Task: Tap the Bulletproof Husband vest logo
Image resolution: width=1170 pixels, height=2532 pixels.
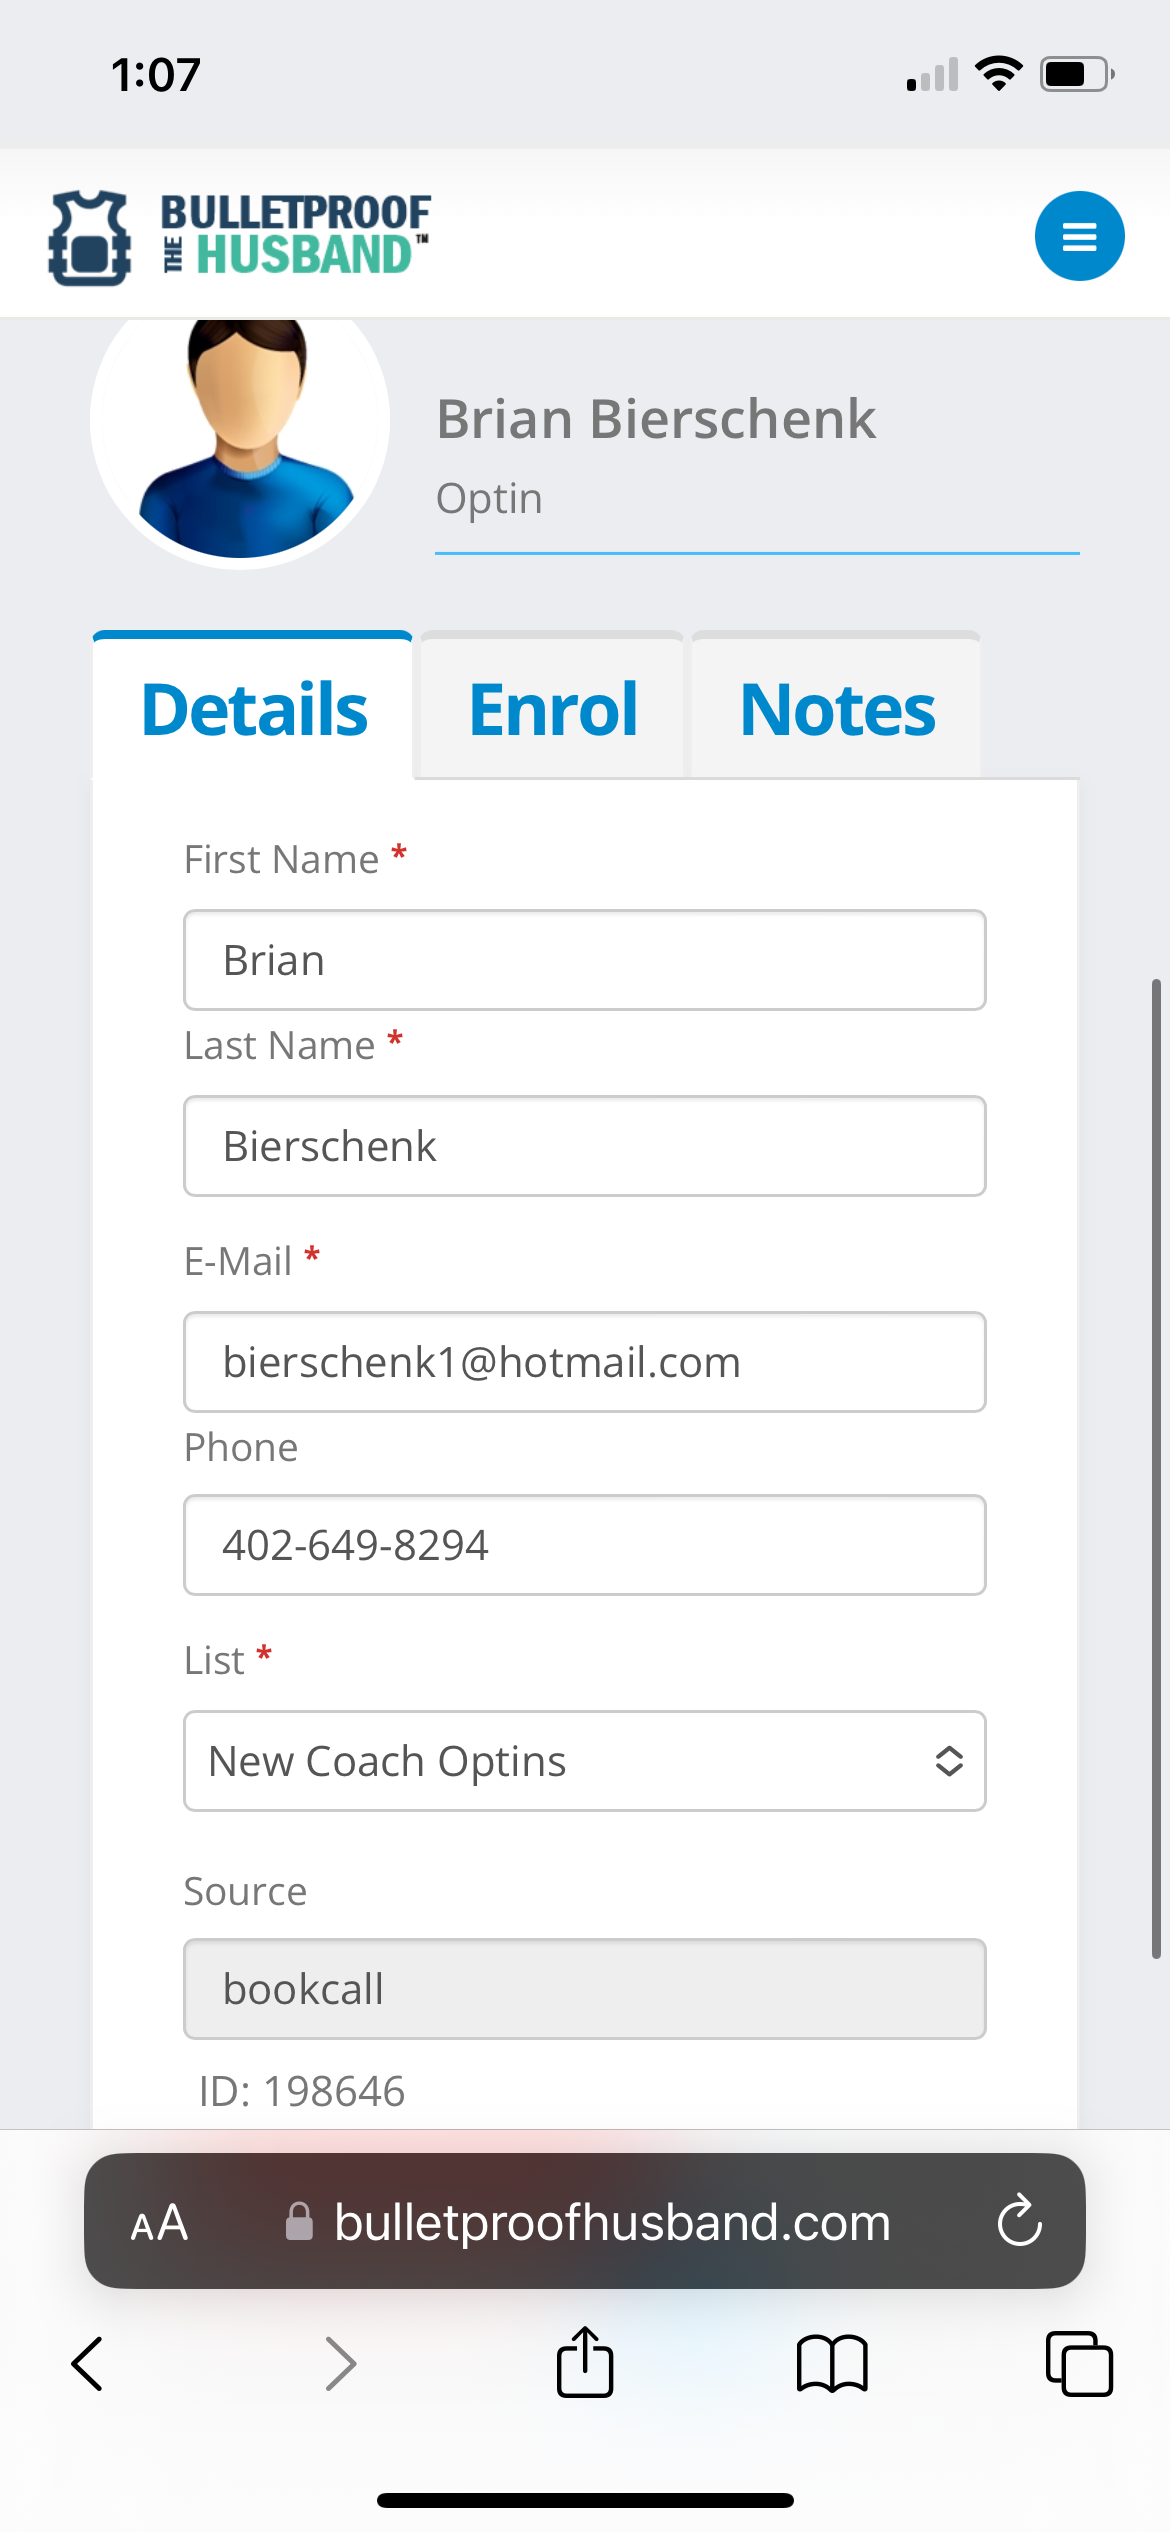Action: [90, 238]
